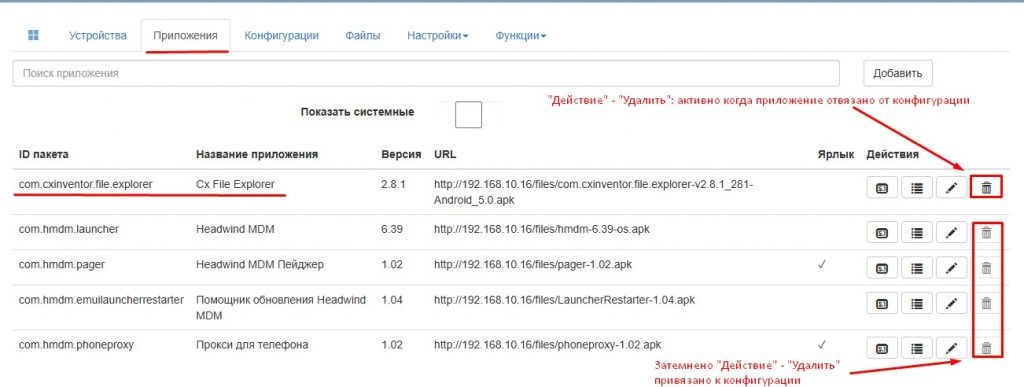Viewport: 1024px width, 387px height.
Task: Click the com.cxinventor.file.explorer package ID
Action: coord(86,185)
